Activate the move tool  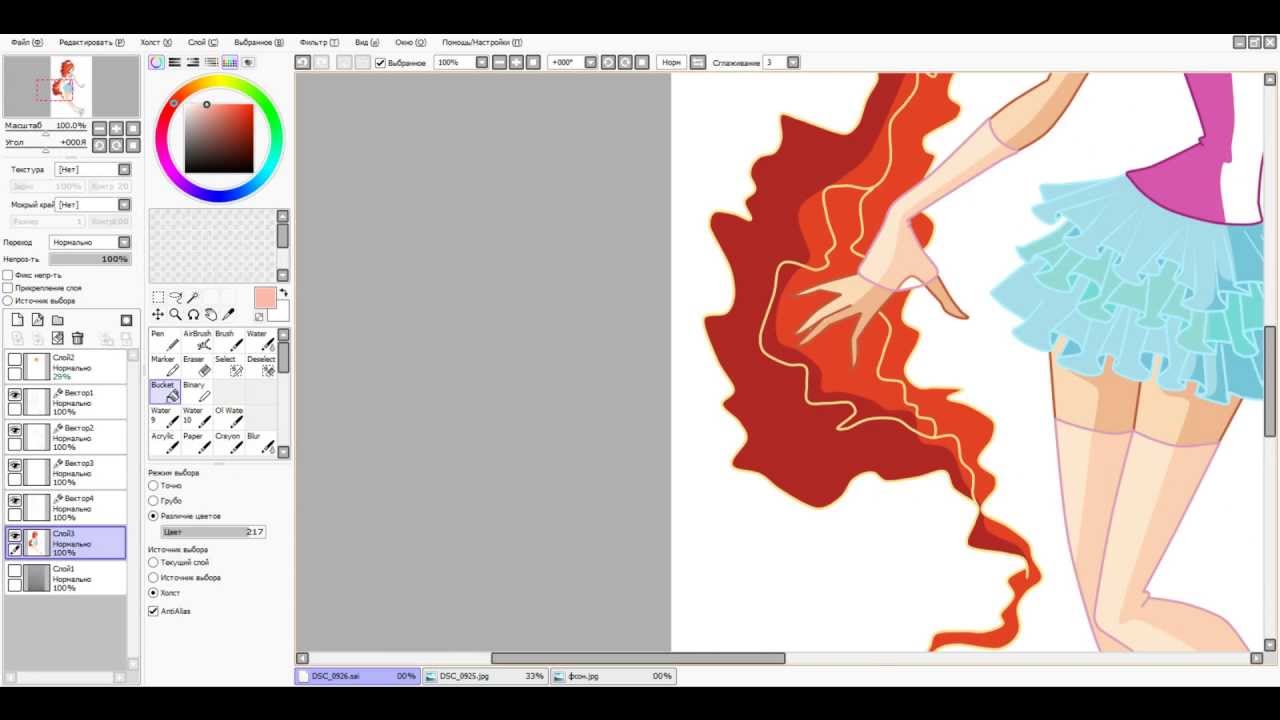pos(158,315)
